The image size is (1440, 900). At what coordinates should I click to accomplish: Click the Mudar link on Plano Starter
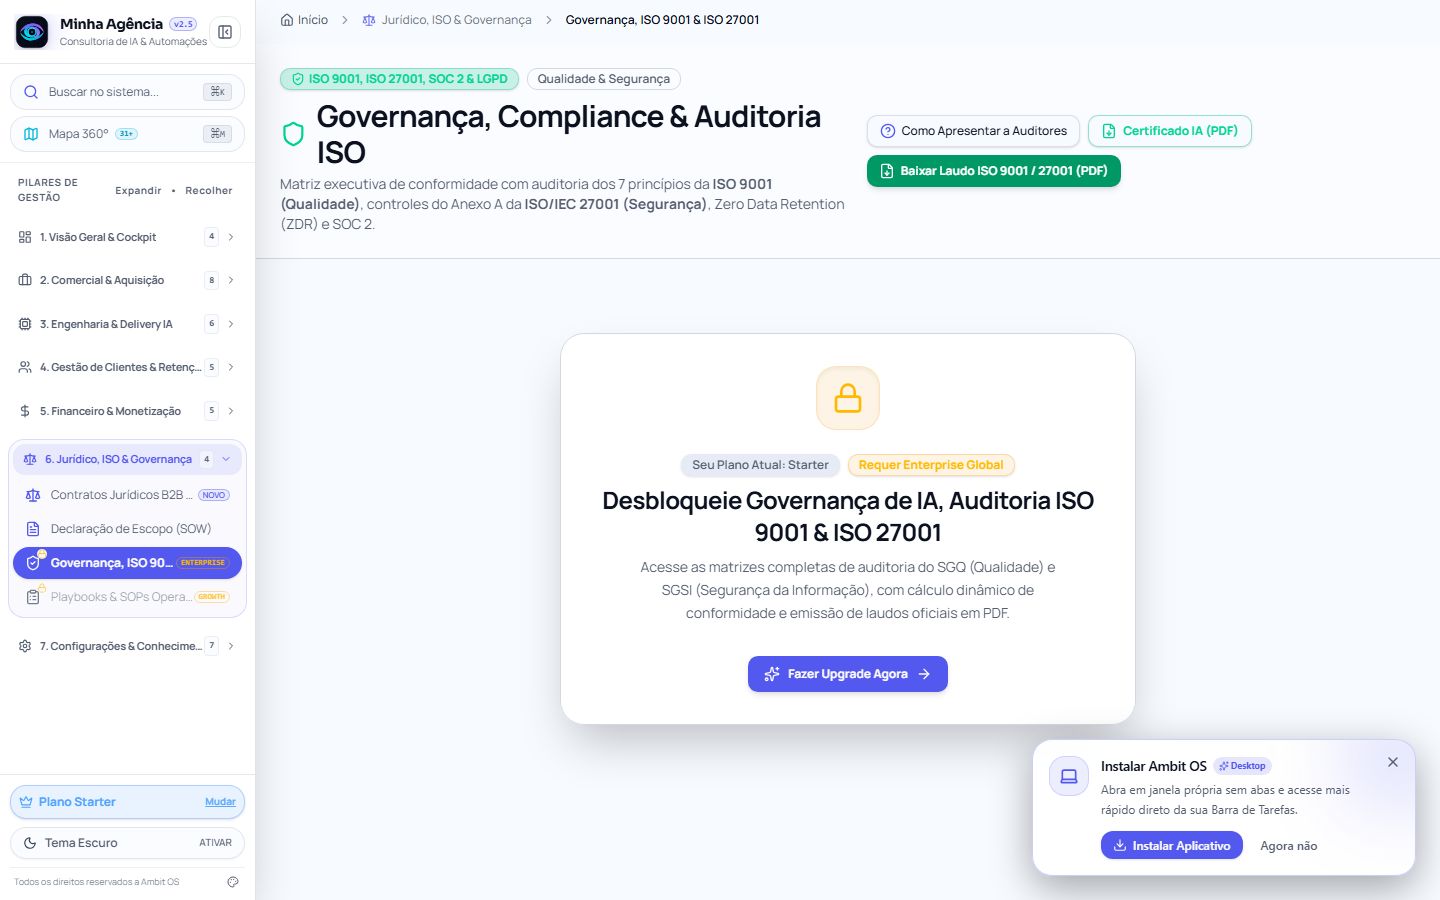point(220,802)
